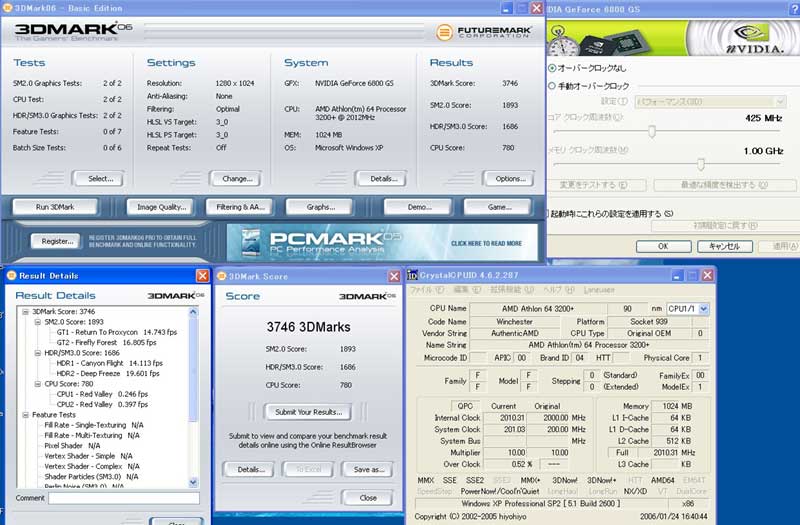Open the Edit menu in CrystalCPUID

[467, 290]
